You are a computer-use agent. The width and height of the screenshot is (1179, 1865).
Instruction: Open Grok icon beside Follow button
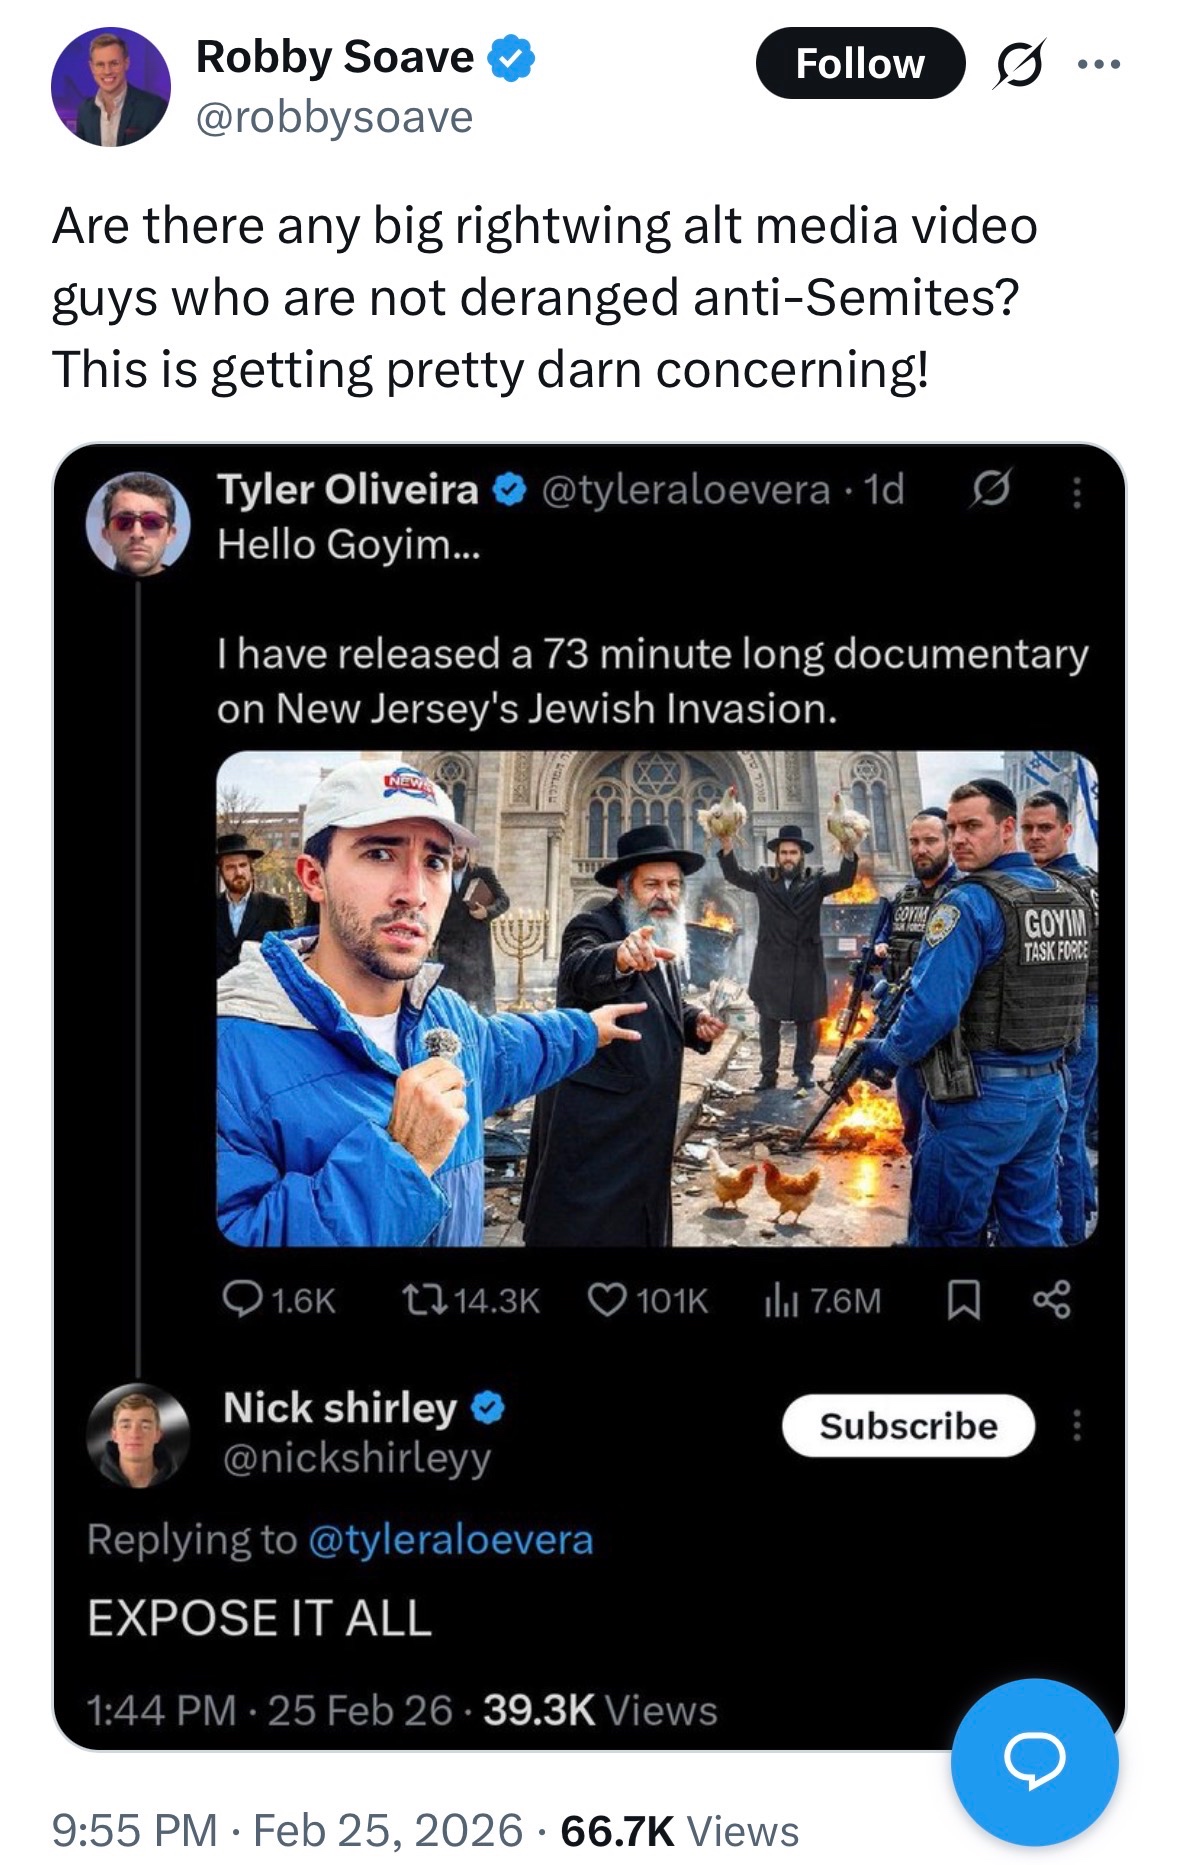[x=1019, y=64]
